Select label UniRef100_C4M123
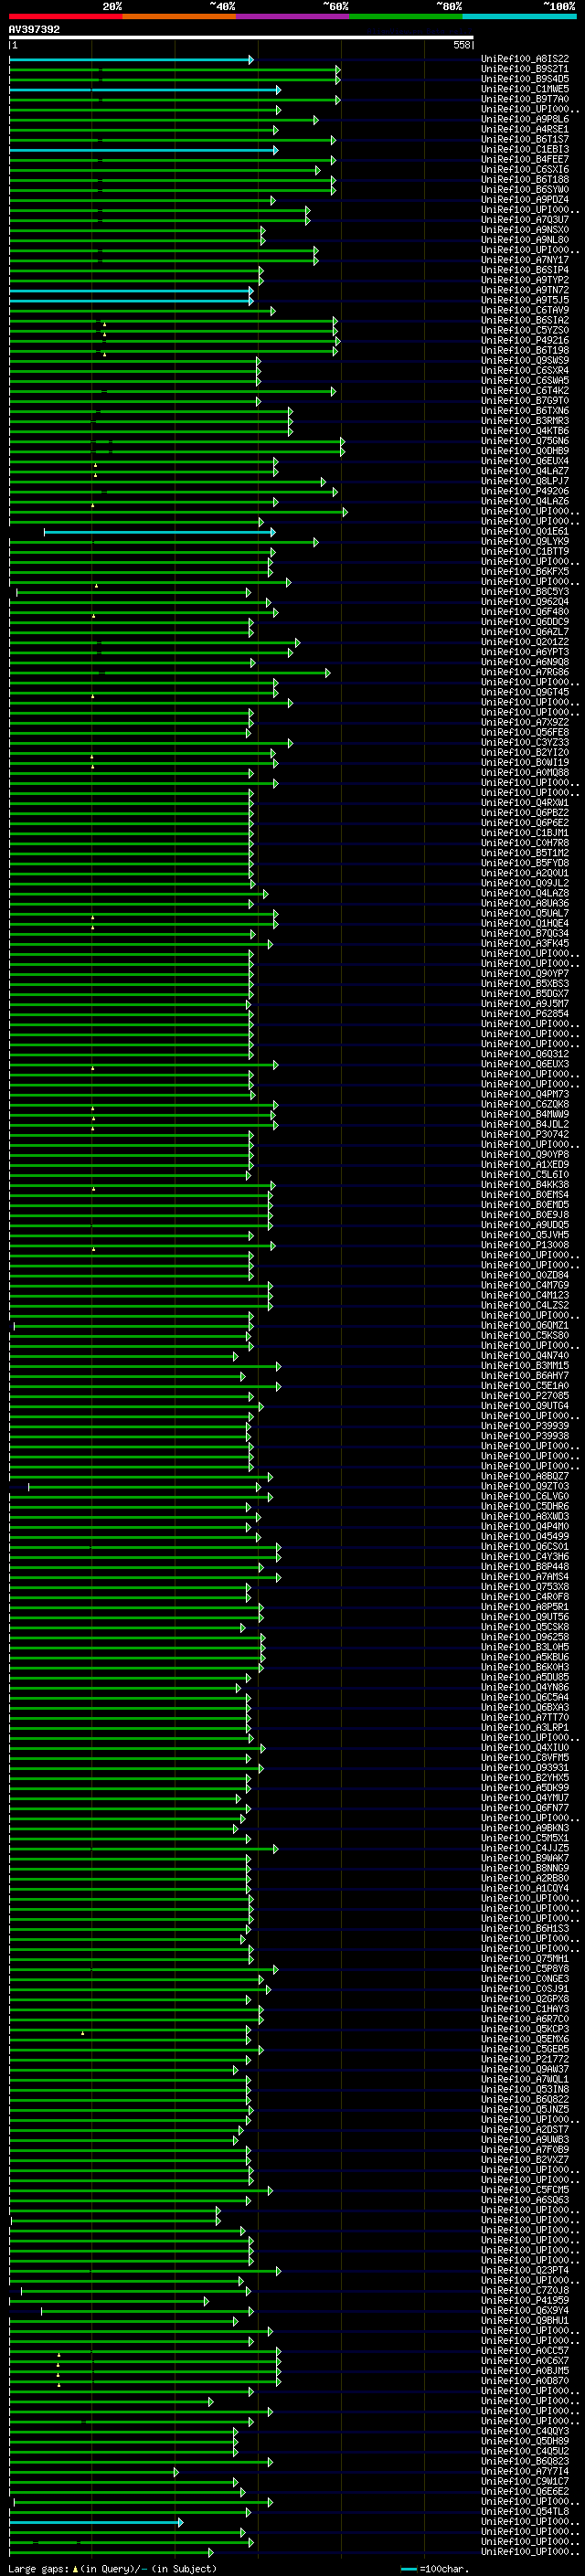This screenshot has width=585, height=2576. pyautogui.click(x=525, y=1295)
